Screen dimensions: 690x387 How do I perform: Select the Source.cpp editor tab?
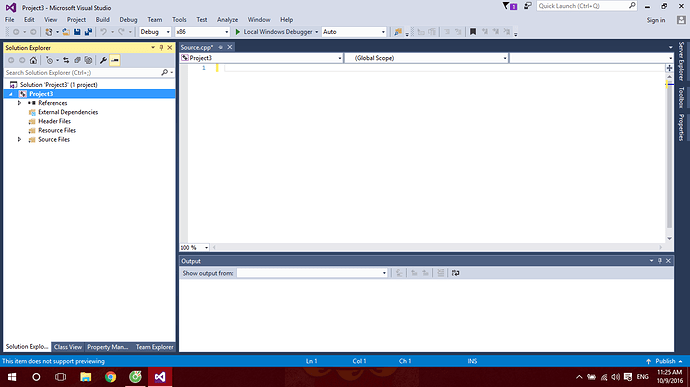[197, 47]
